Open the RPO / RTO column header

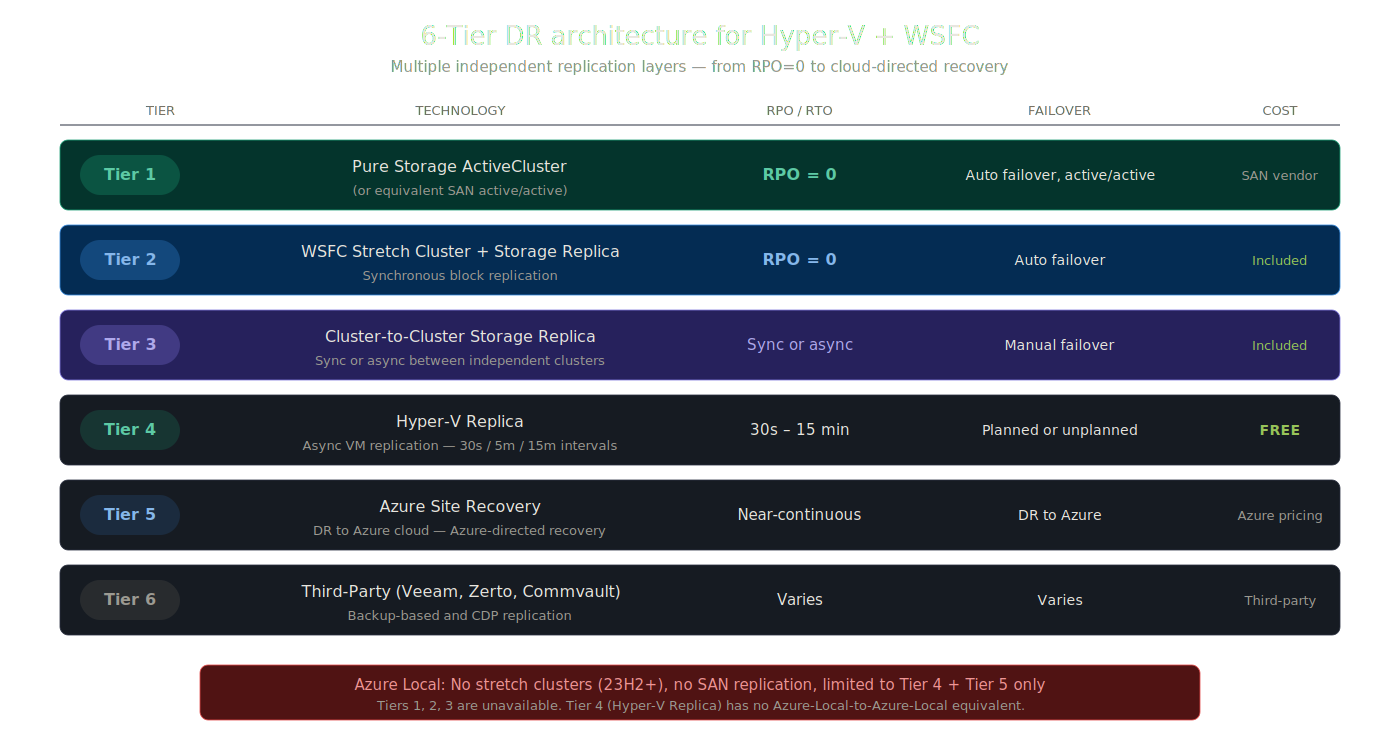click(x=799, y=110)
